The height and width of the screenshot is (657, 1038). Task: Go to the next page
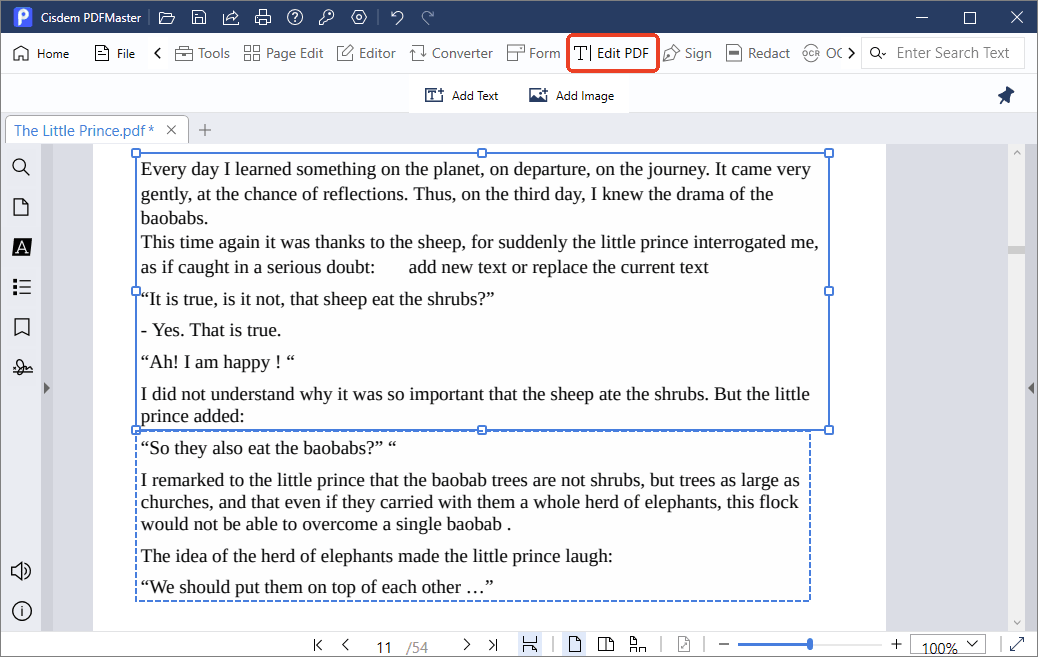coord(467,644)
